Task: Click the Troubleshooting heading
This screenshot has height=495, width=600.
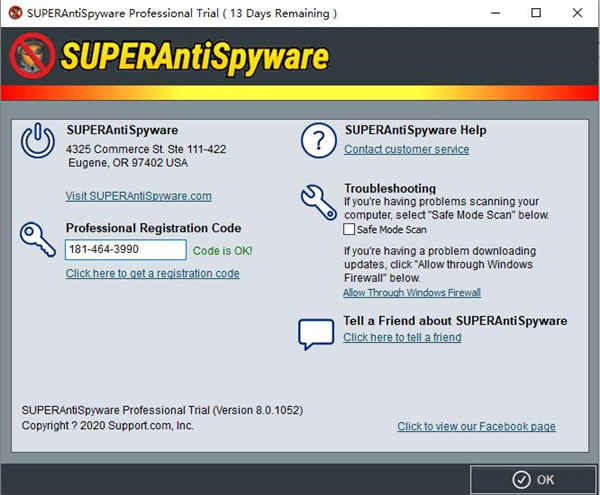Action: 390,188
